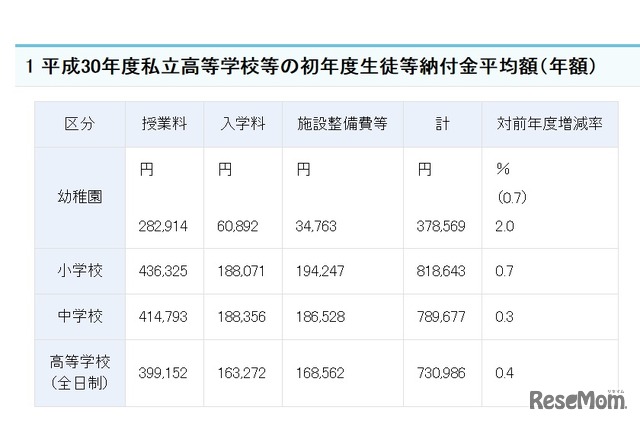The height and width of the screenshot is (423, 640).
Task: Click the 円 unit under 授業料
Action: (147, 169)
